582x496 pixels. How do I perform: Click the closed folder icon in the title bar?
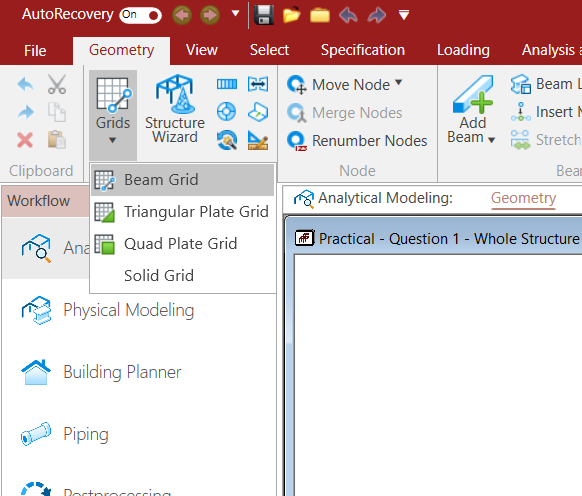320,16
